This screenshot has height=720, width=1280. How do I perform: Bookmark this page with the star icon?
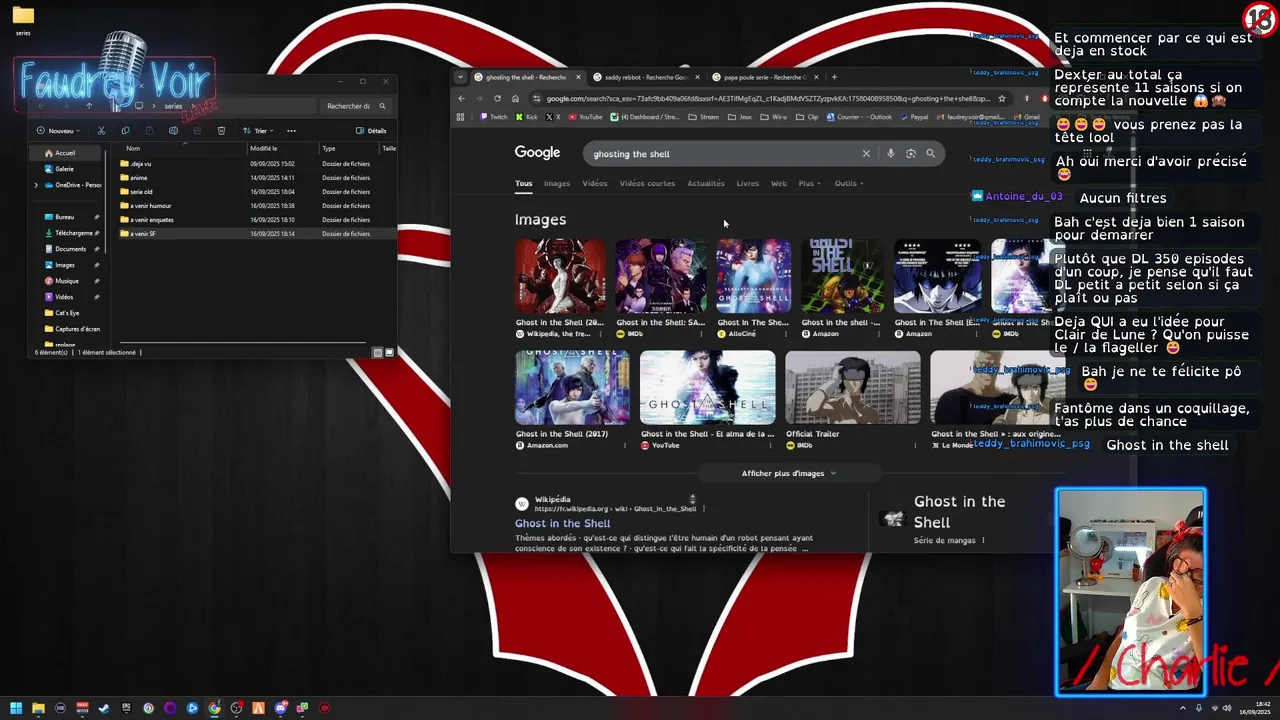click(1002, 98)
